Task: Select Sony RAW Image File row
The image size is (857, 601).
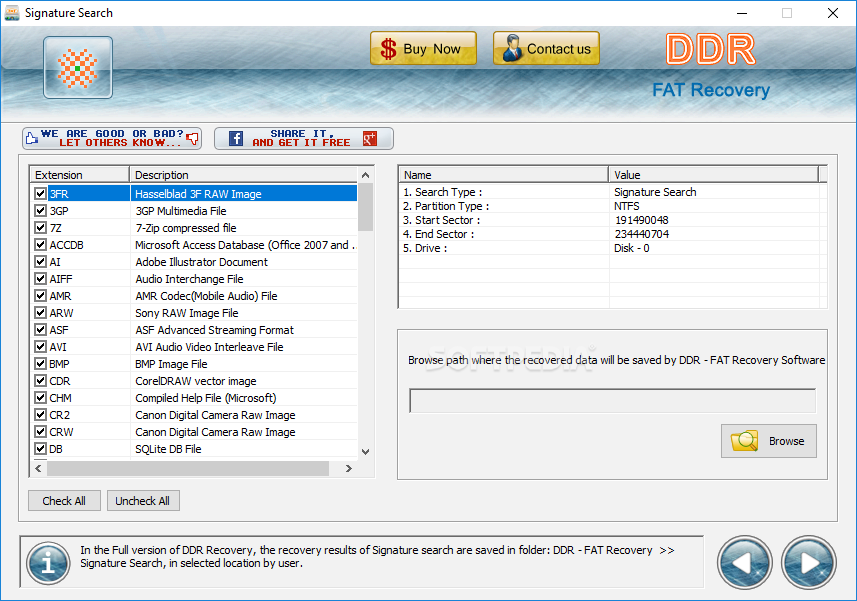Action: (194, 313)
